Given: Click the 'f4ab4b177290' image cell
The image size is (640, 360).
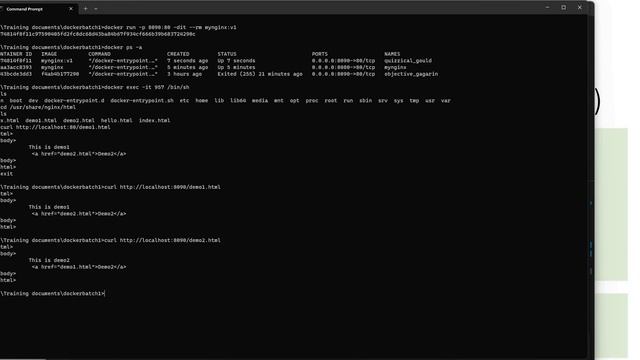Looking at the screenshot, I should (x=60, y=74).
